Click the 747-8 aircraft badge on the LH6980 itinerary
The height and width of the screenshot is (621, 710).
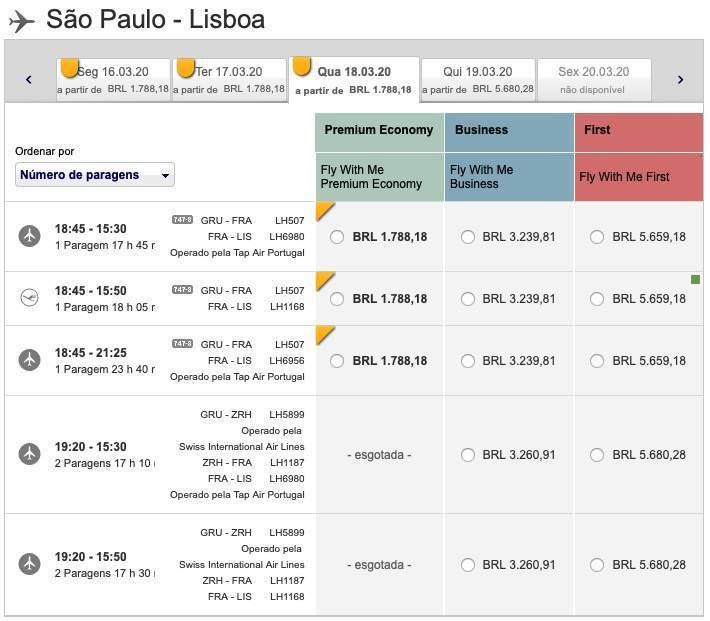pos(182,220)
